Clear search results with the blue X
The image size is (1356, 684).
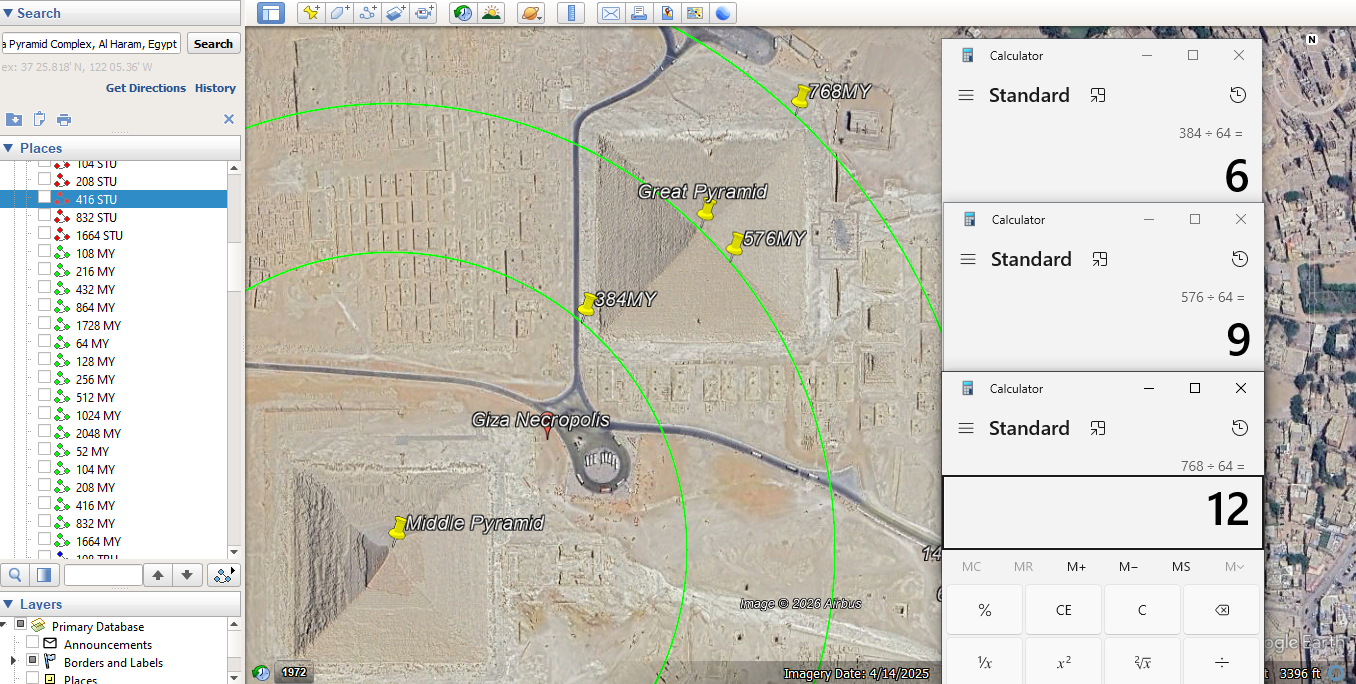click(228, 119)
